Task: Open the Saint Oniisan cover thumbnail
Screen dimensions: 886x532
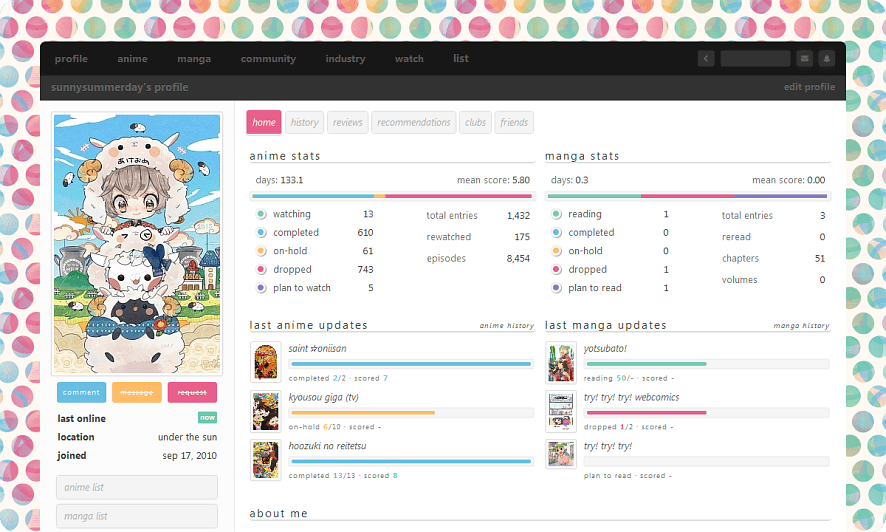Action: point(265,362)
